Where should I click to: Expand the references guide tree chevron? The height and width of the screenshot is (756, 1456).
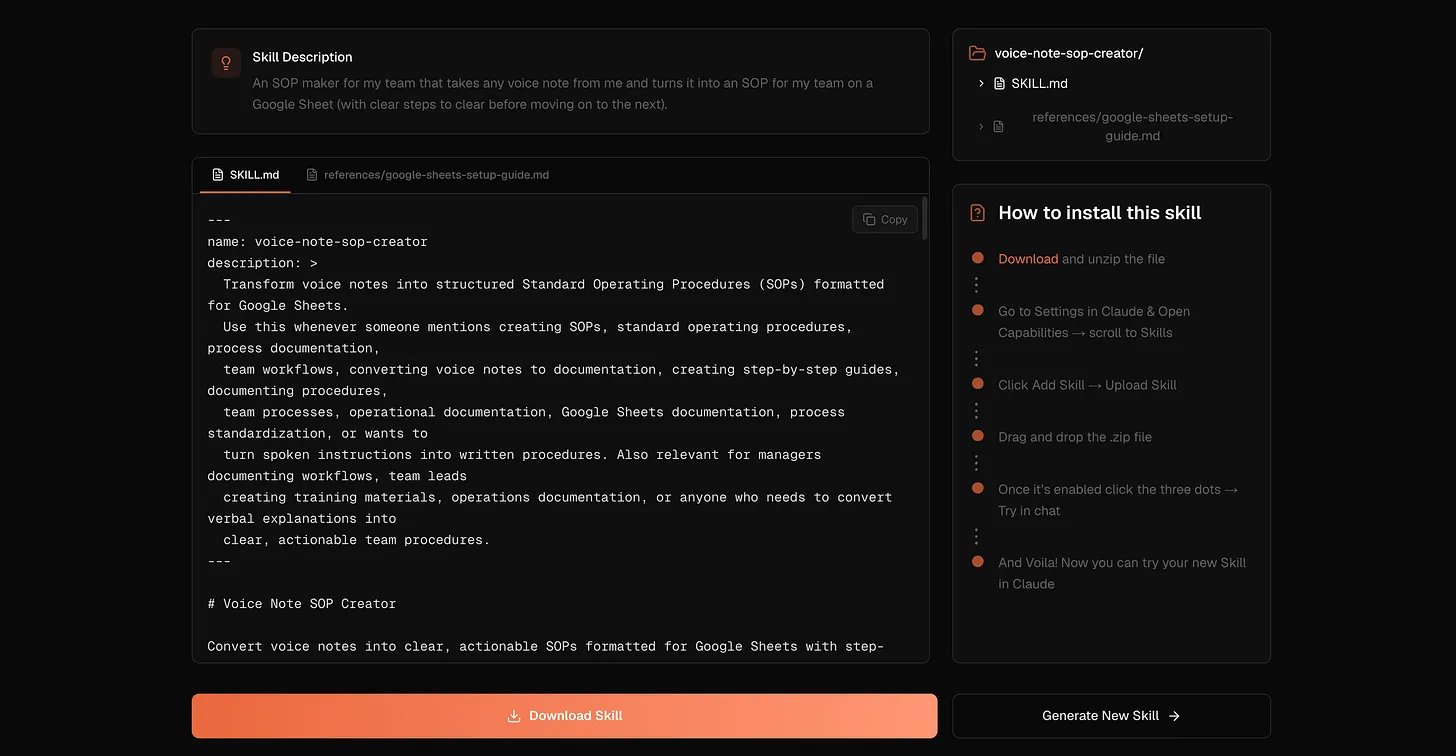982,127
